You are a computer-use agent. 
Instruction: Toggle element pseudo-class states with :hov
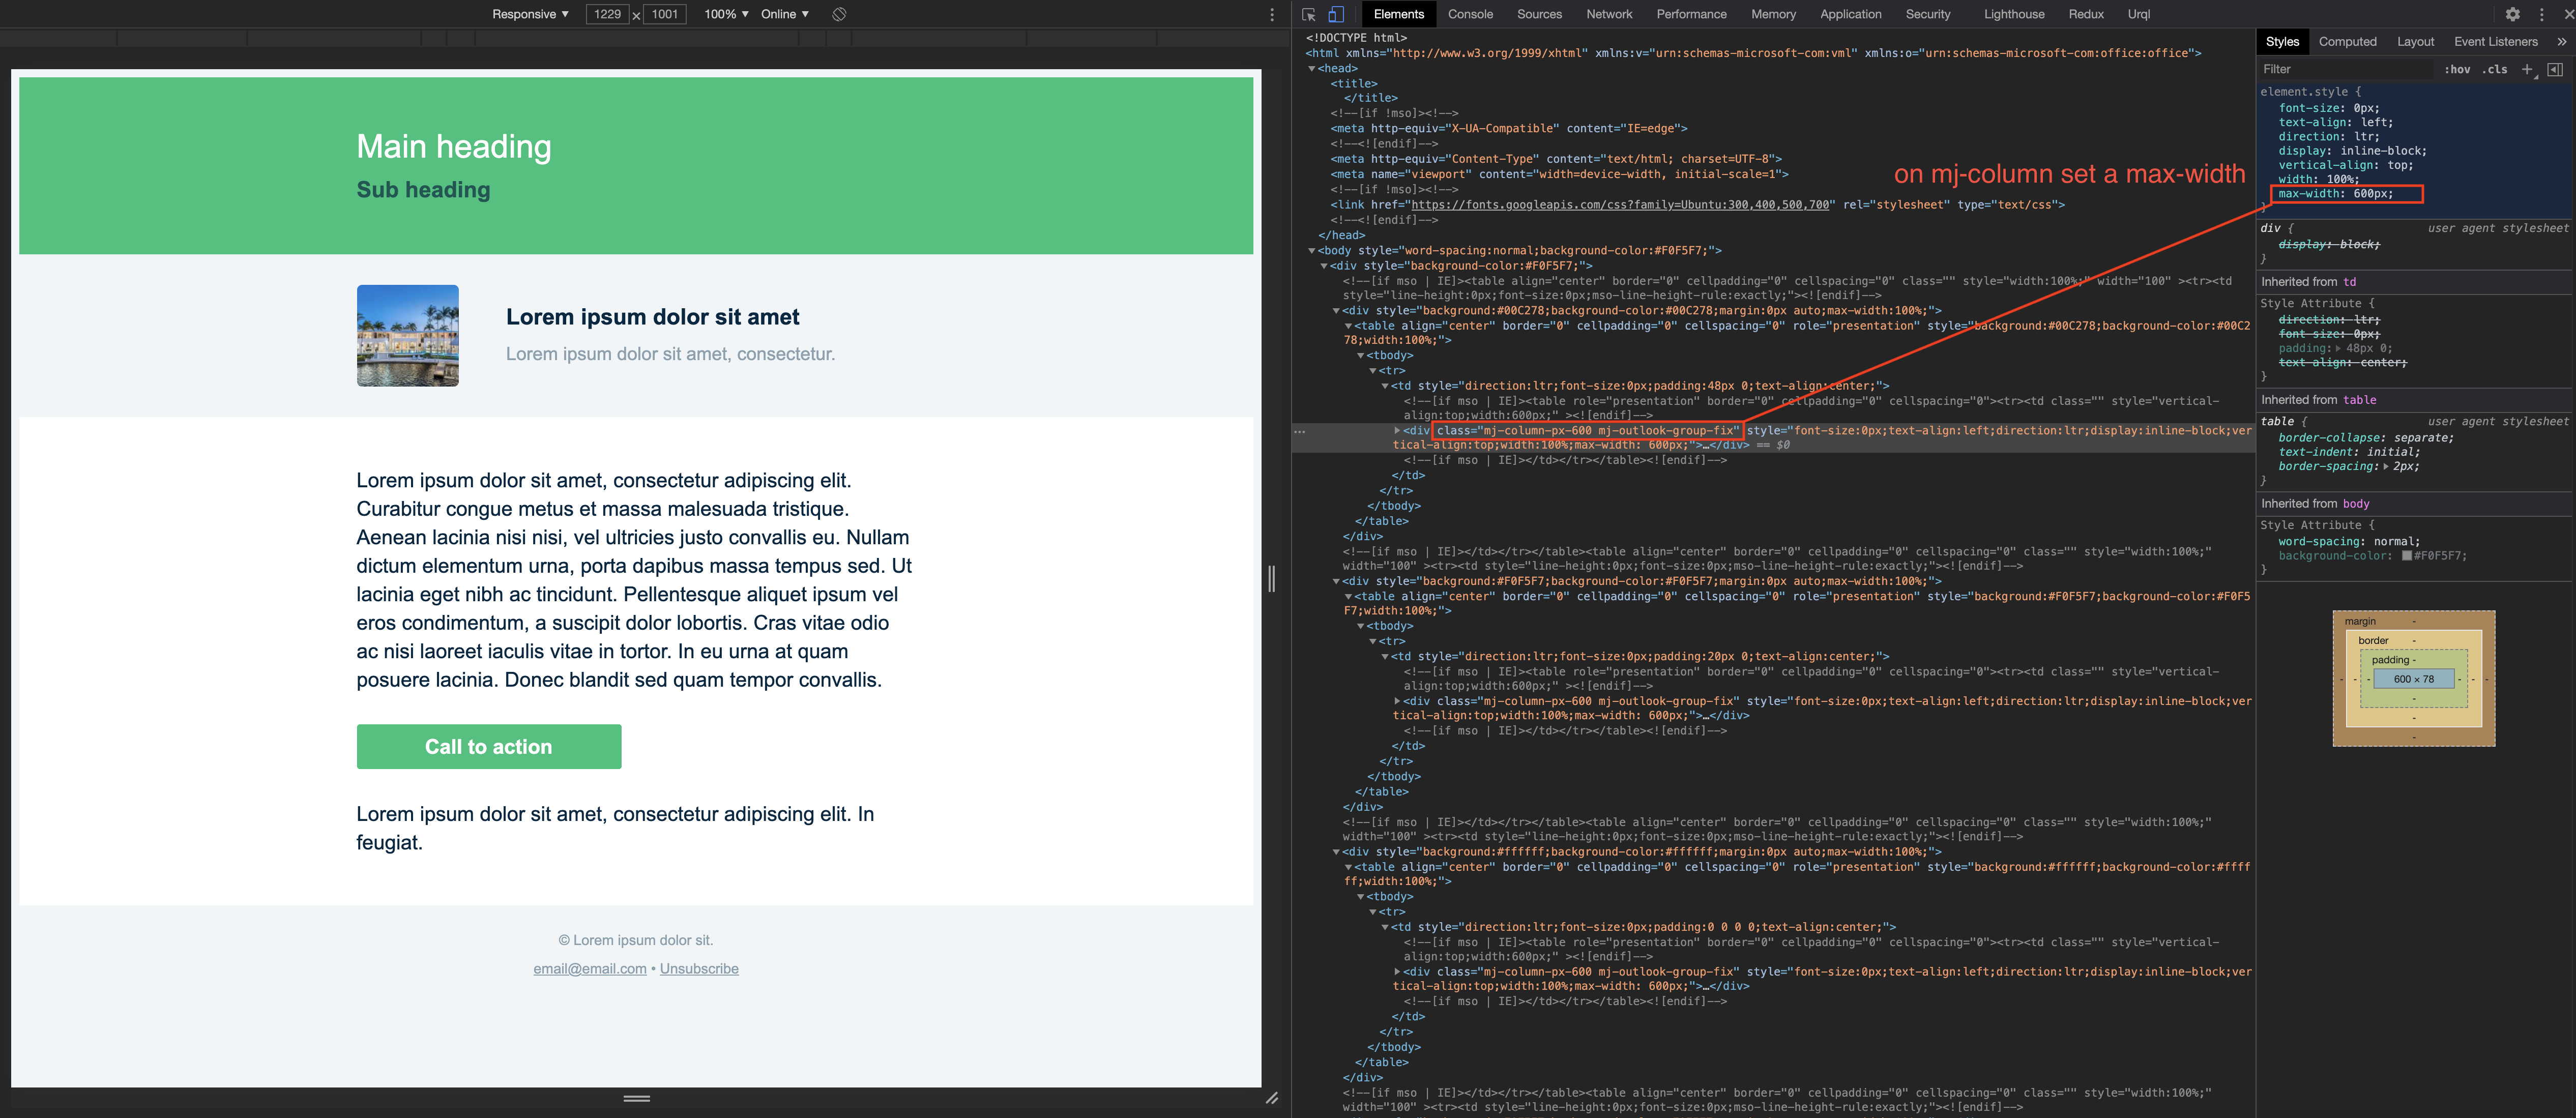click(x=2458, y=69)
